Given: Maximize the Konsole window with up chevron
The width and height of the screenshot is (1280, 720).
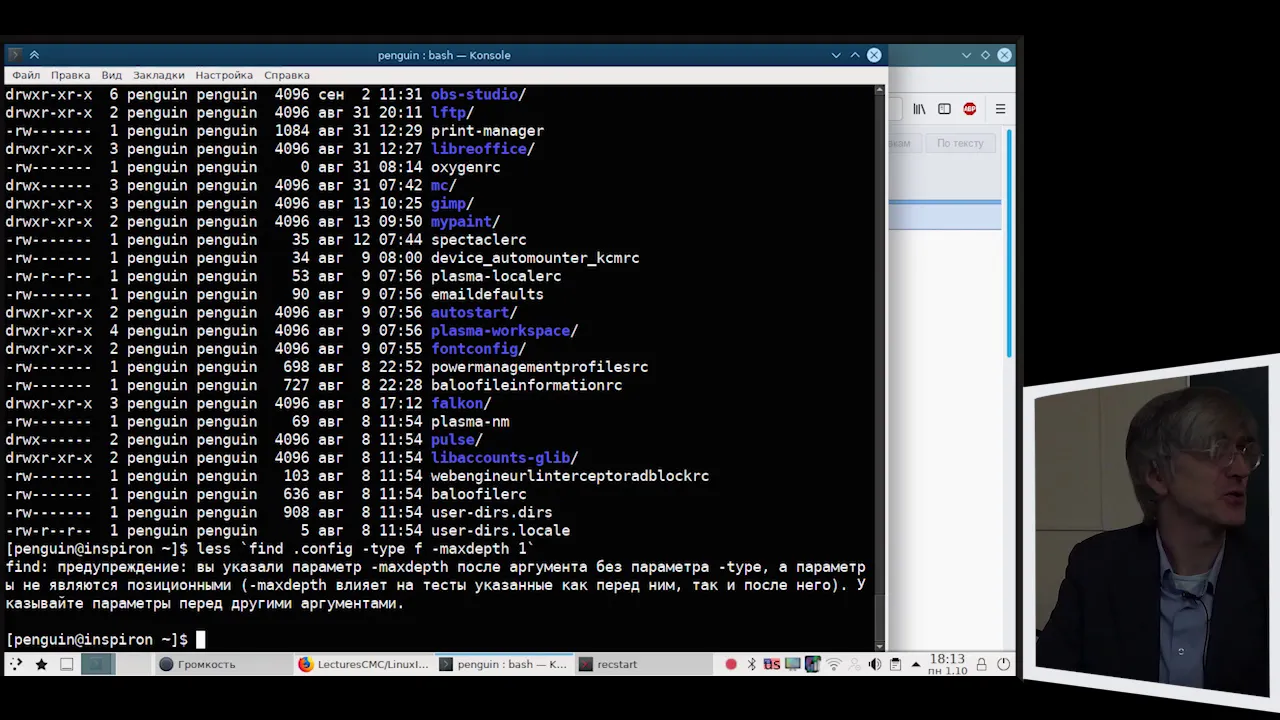Looking at the screenshot, I should point(855,55).
